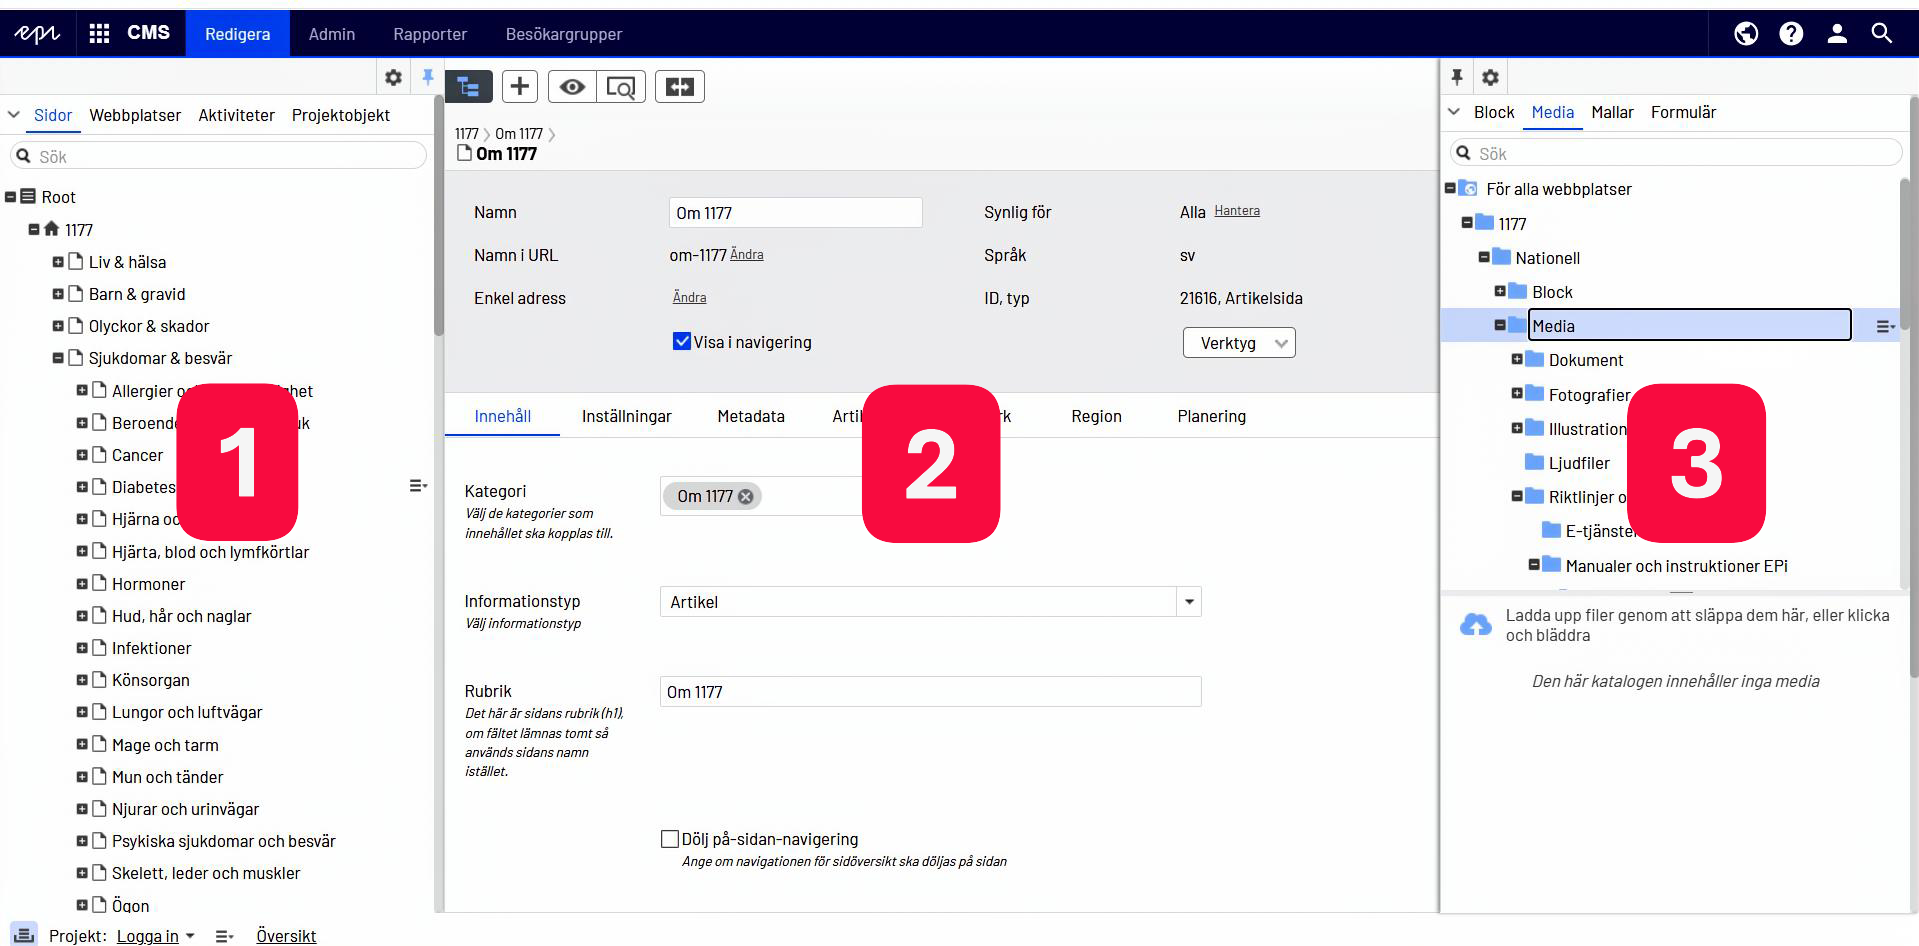Click the globe icon in top bar

1746,34
